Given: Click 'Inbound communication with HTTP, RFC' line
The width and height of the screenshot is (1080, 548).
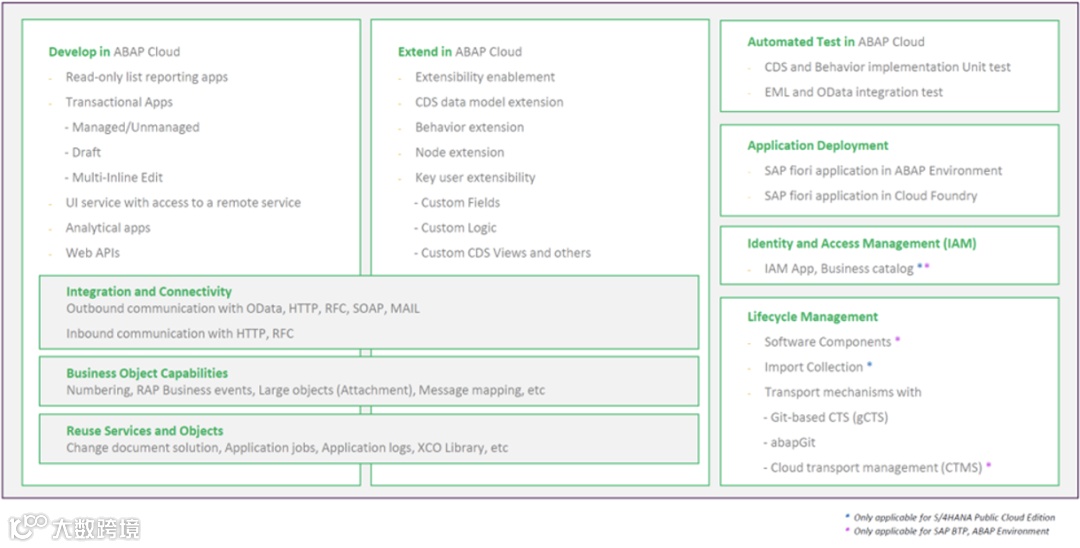Looking at the screenshot, I should tap(180, 334).
